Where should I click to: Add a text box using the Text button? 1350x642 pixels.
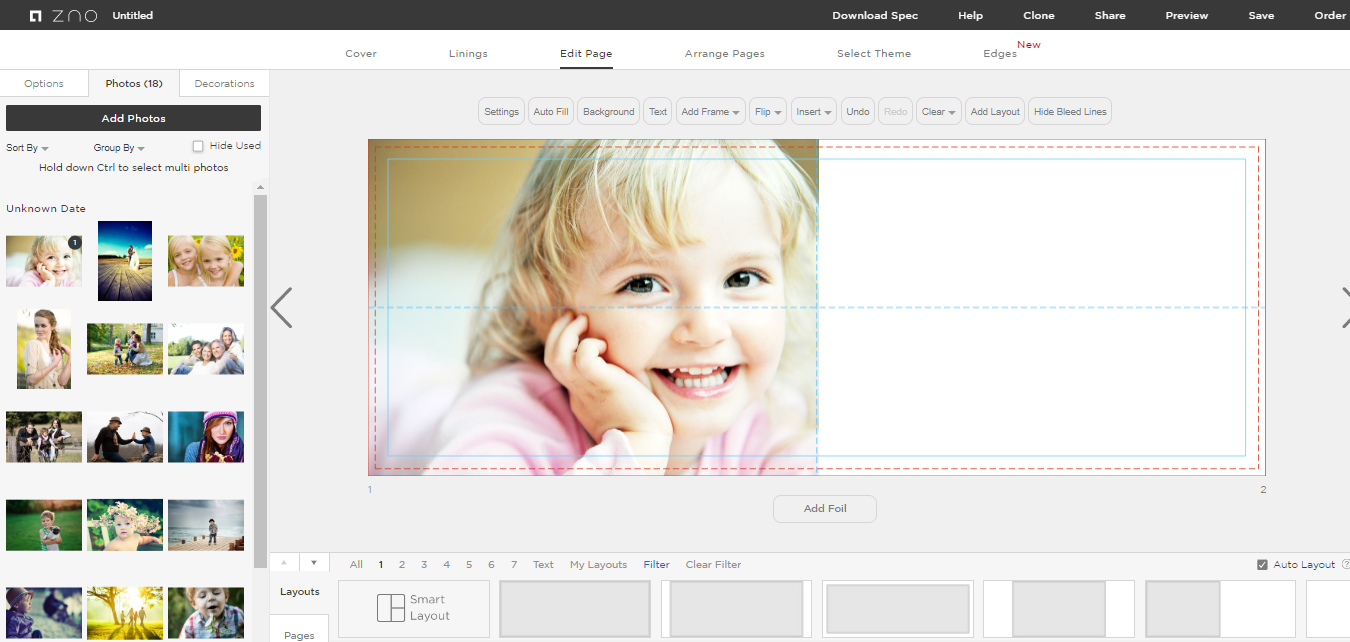pyautogui.click(x=657, y=111)
